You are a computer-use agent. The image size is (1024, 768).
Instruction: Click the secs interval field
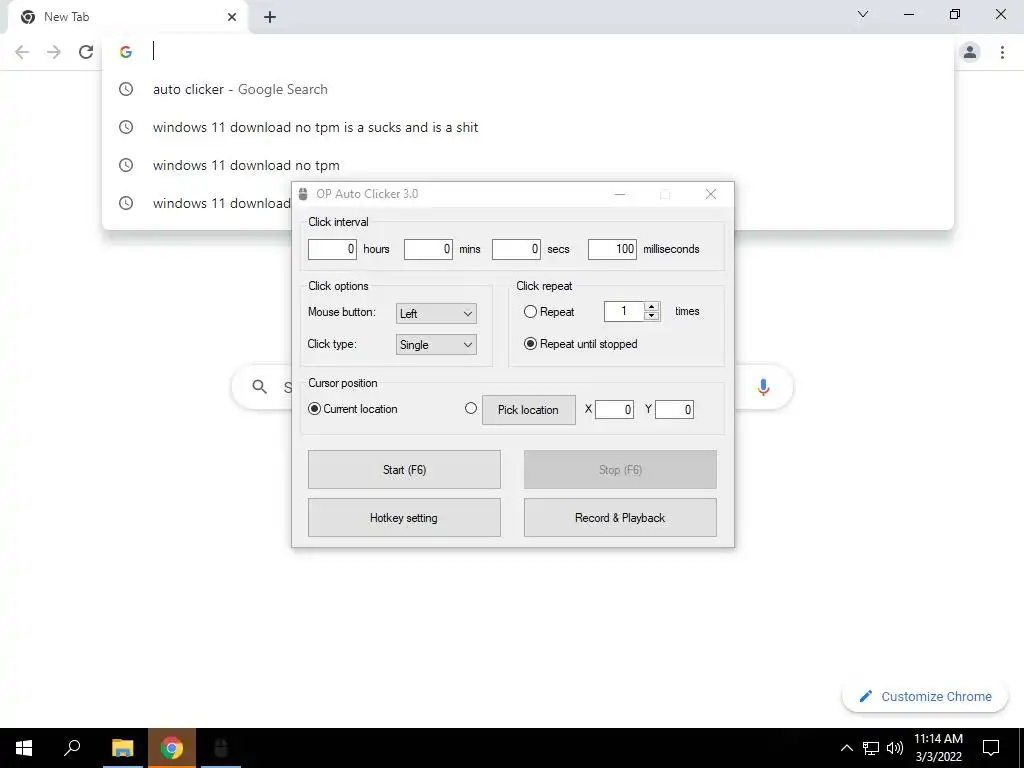[516, 249]
